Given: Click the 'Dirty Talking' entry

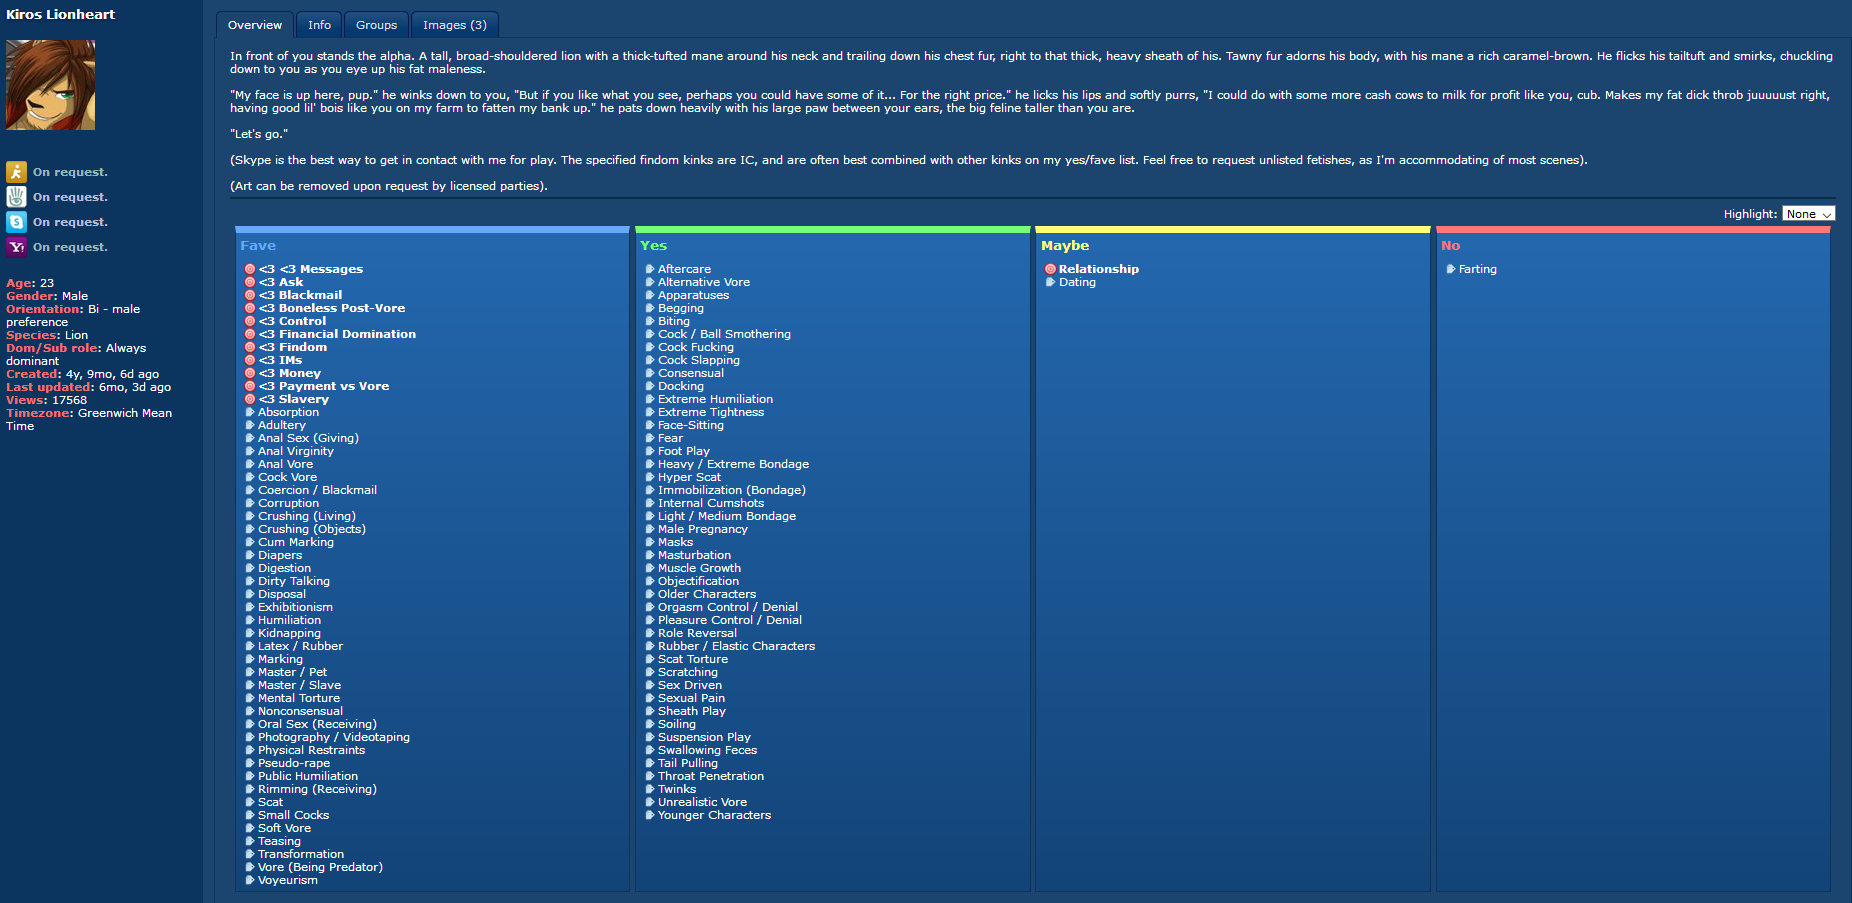Looking at the screenshot, I should pos(294,581).
